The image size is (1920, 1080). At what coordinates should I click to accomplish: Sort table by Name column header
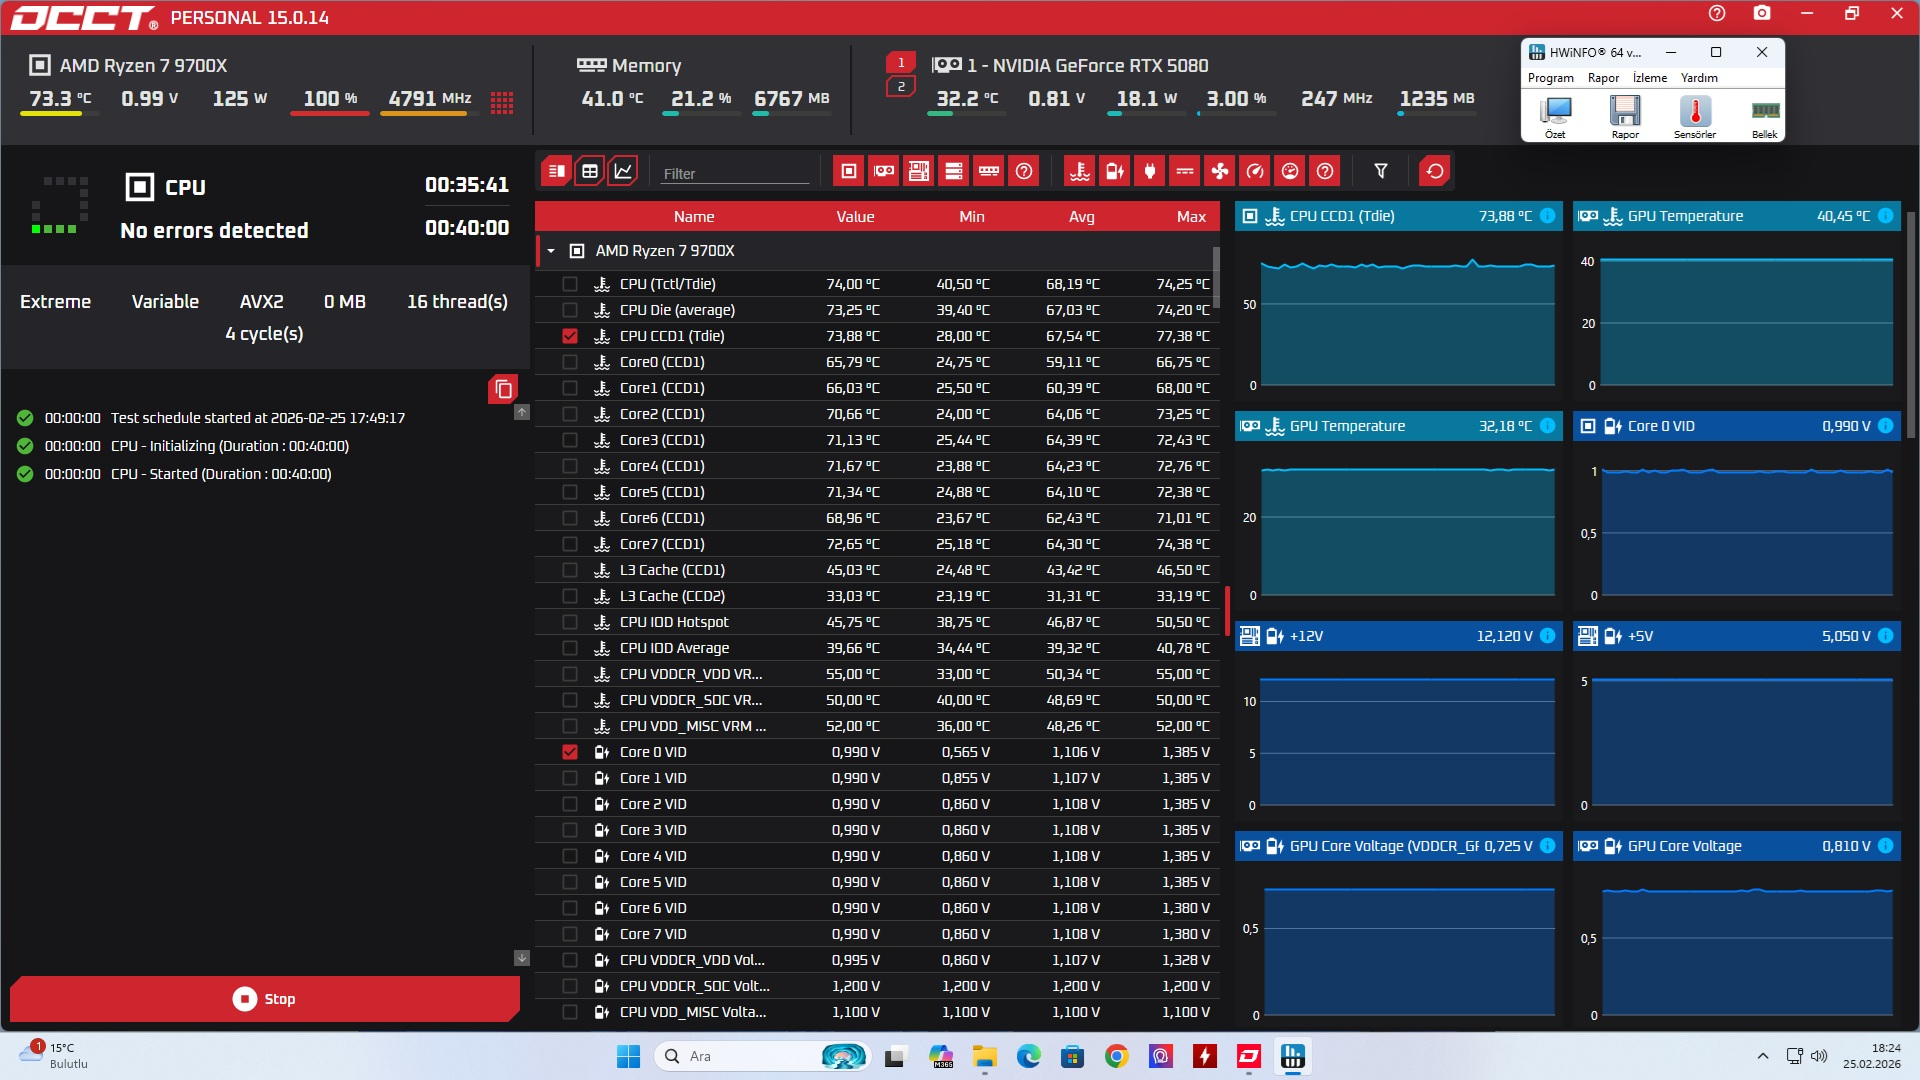click(694, 216)
